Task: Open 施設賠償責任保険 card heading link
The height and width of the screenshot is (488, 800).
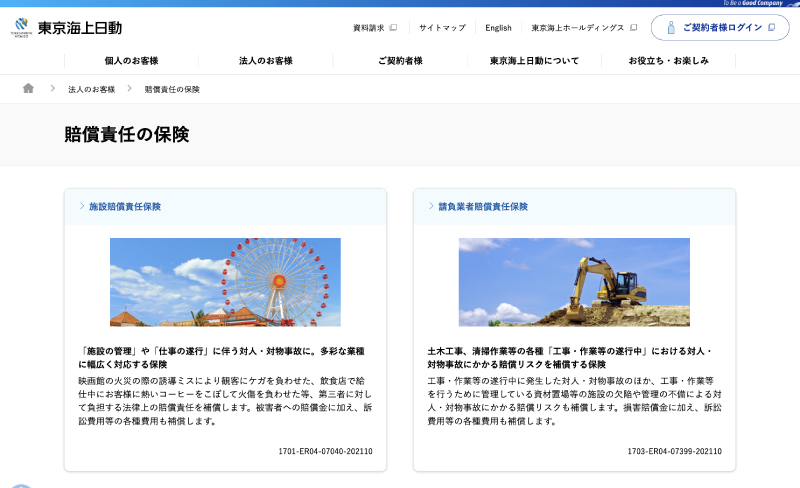Action: (x=125, y=207)
